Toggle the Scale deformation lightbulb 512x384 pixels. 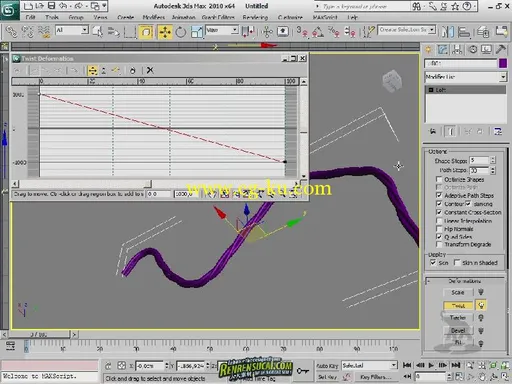(481, 292)
